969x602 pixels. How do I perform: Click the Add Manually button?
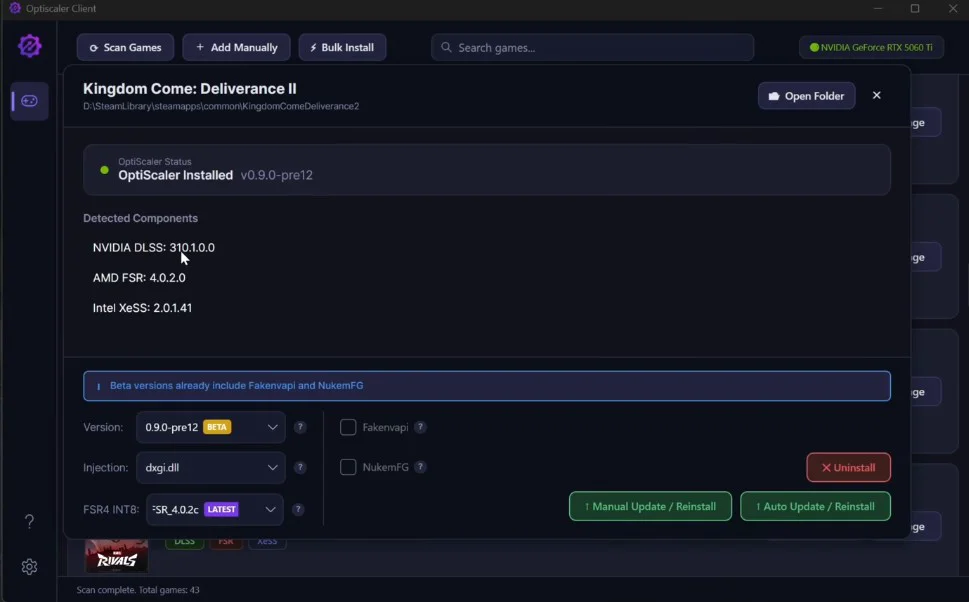pos(236,47)
